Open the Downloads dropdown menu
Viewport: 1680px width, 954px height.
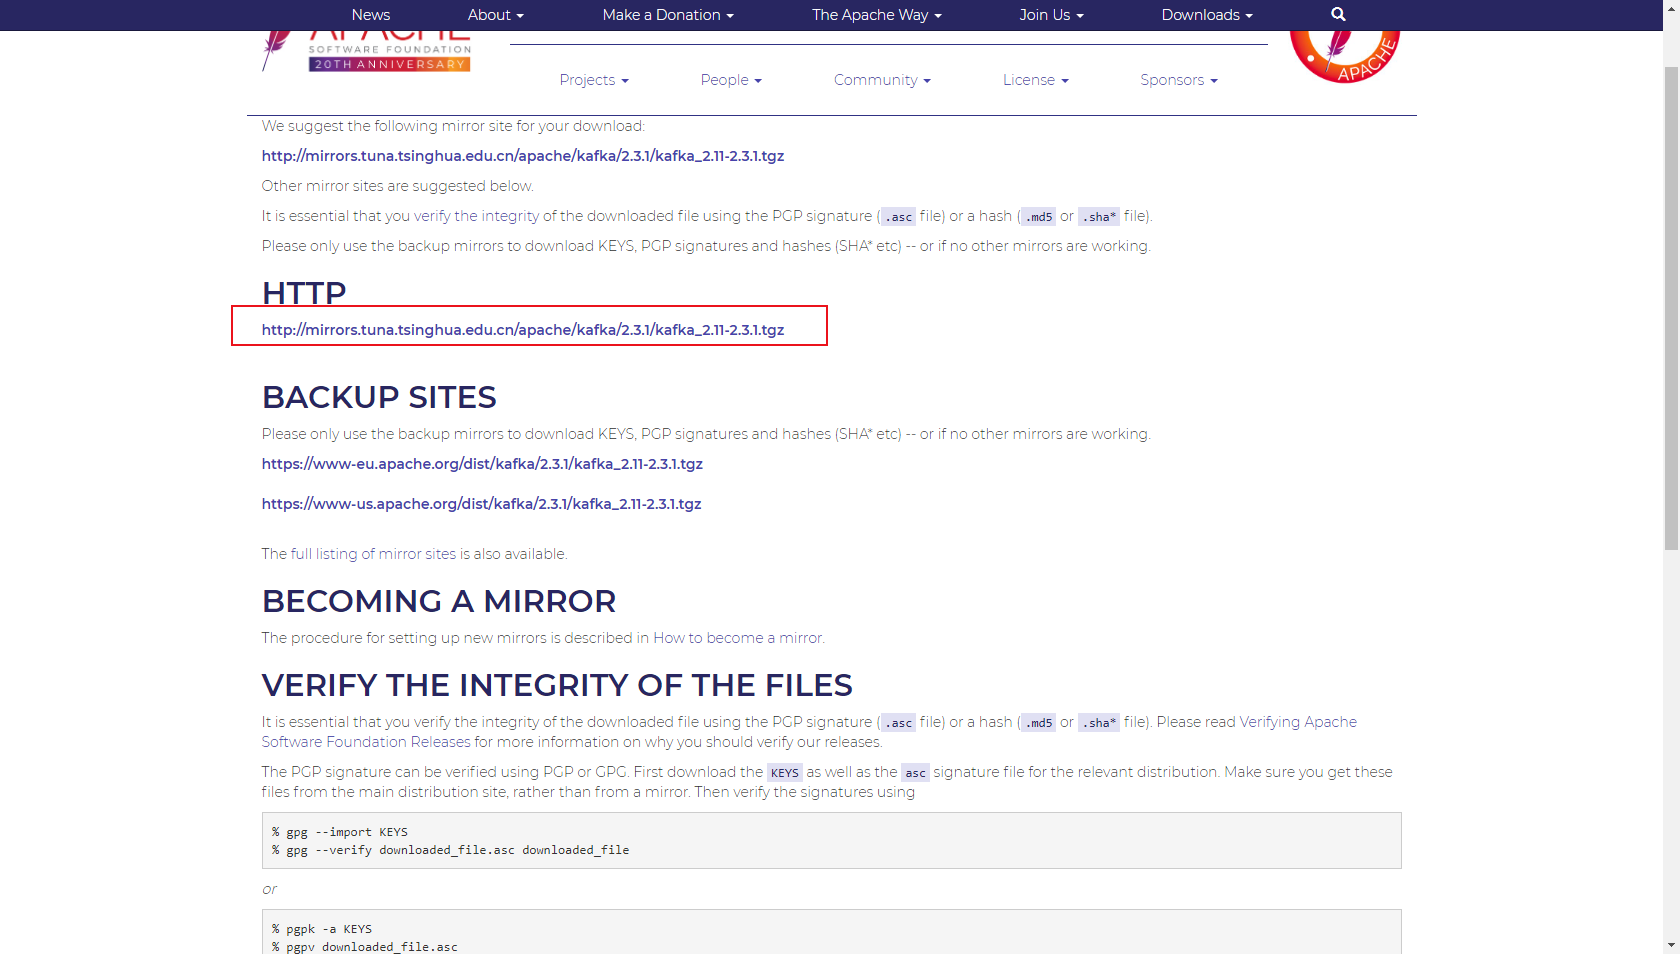[1207, 15]
